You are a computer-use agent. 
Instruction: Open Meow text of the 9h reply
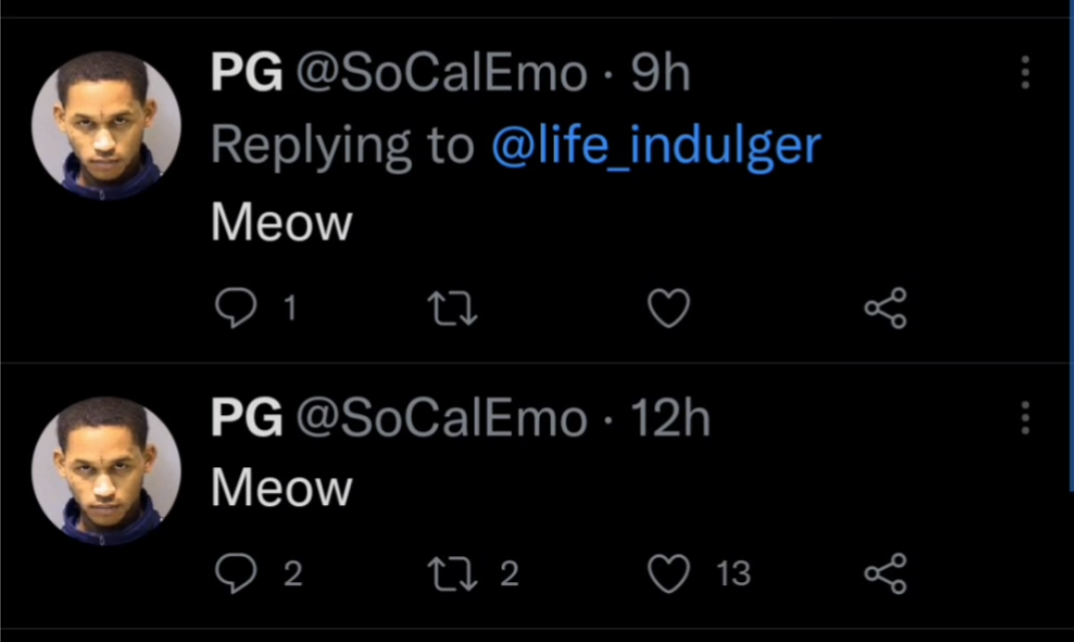[282, 222]
